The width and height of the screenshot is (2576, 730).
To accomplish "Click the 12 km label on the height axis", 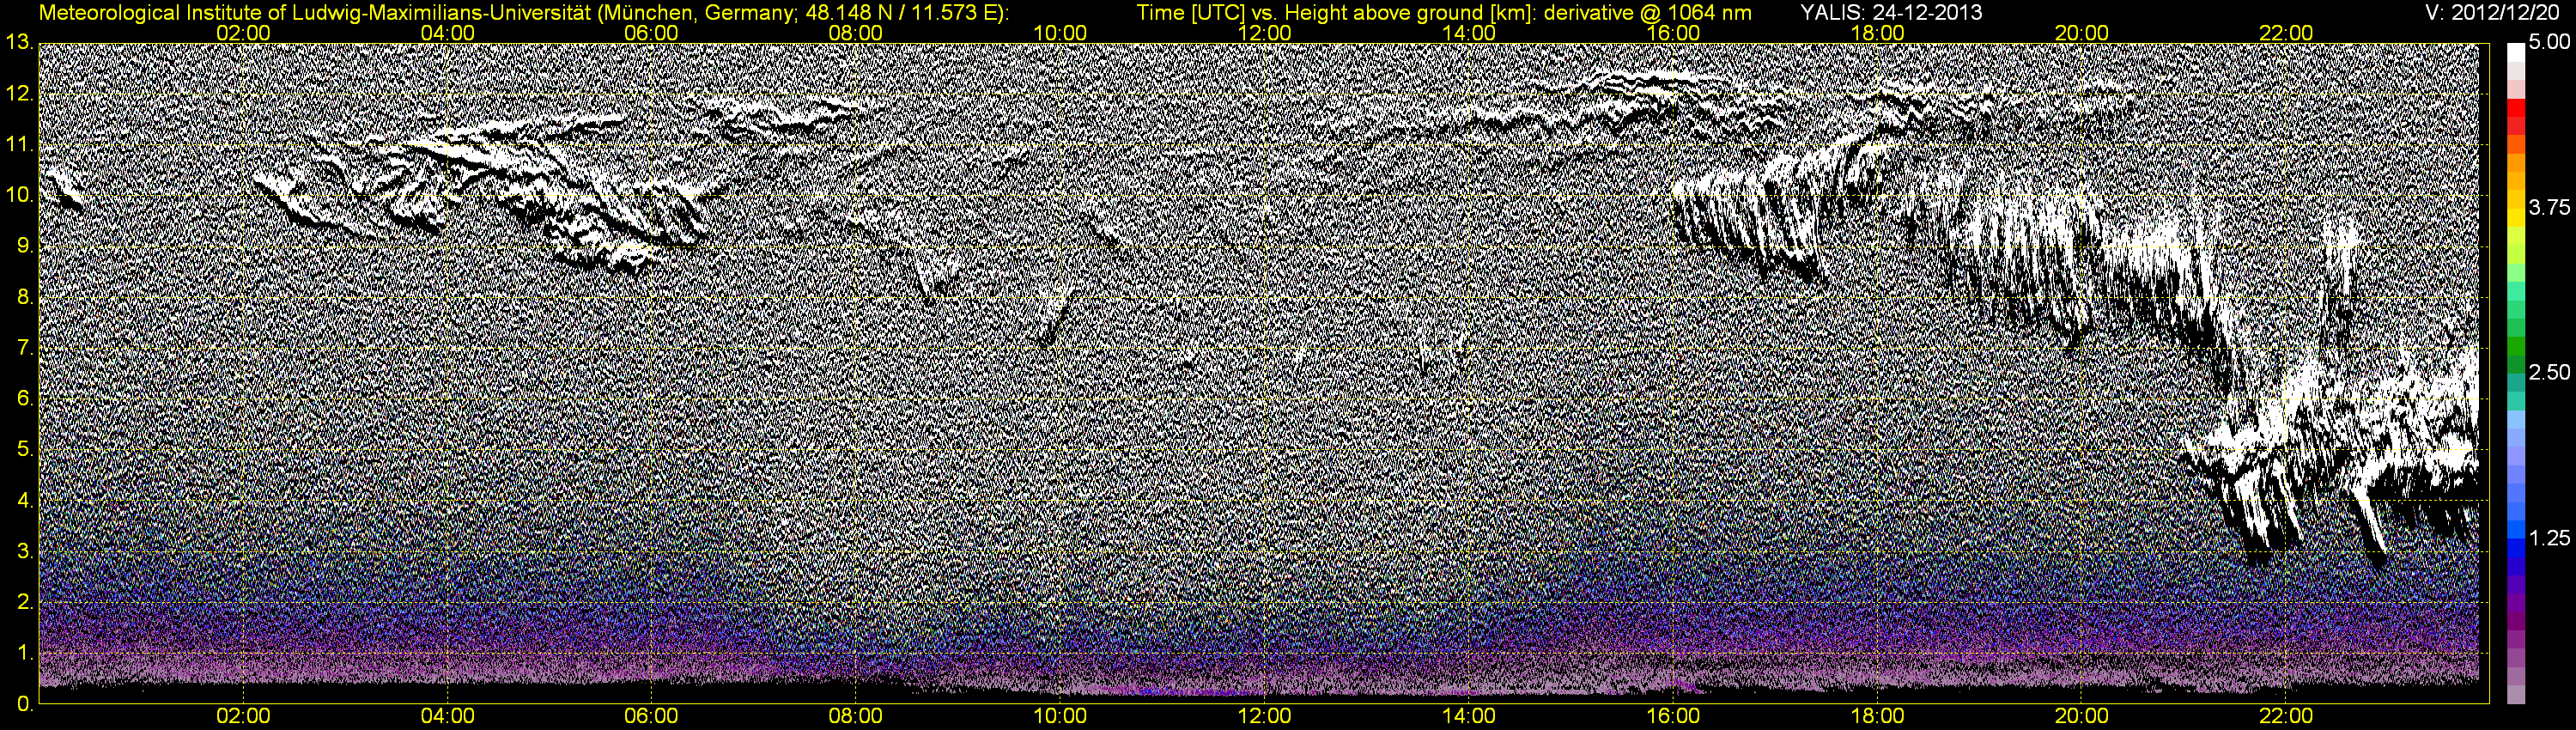I will coord(19,94).
